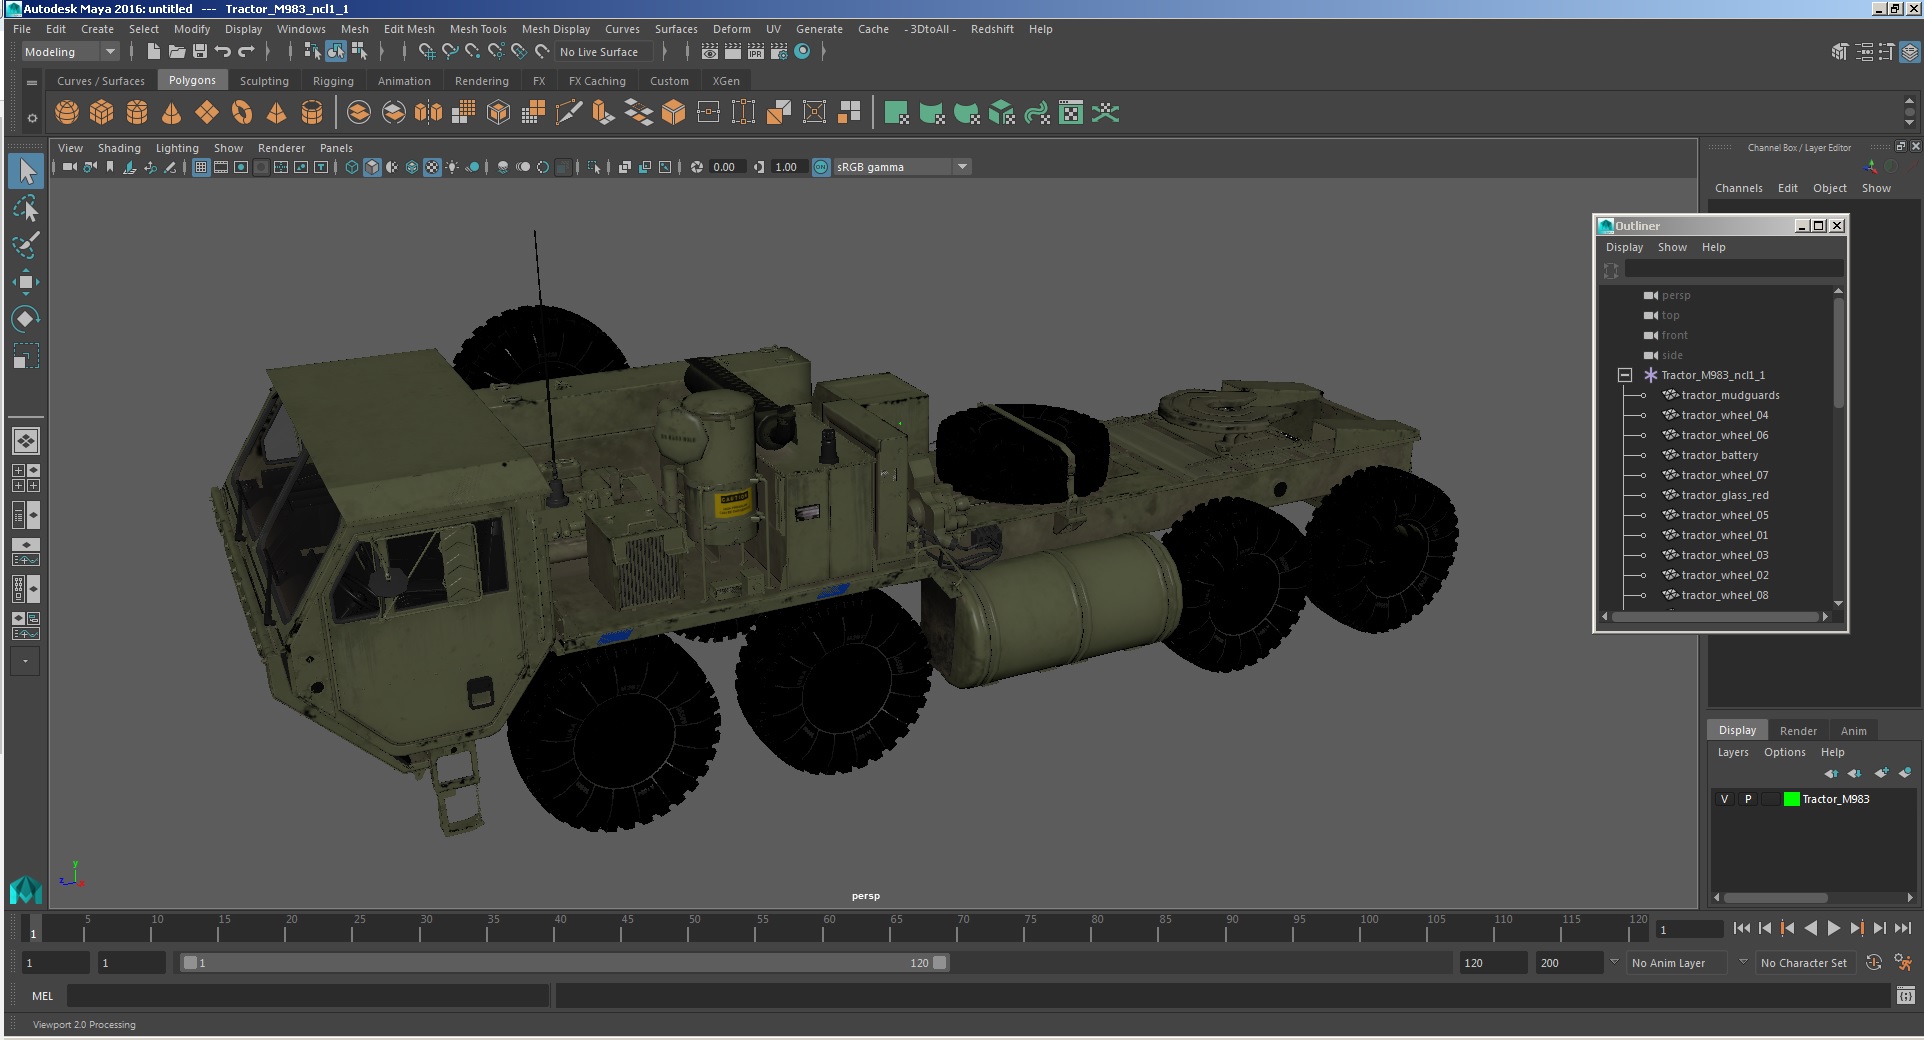The width and height of the screenshot is (1924, 1040).
Task: Activate the Paint Selection tool
Action: [x=26, y=245]
